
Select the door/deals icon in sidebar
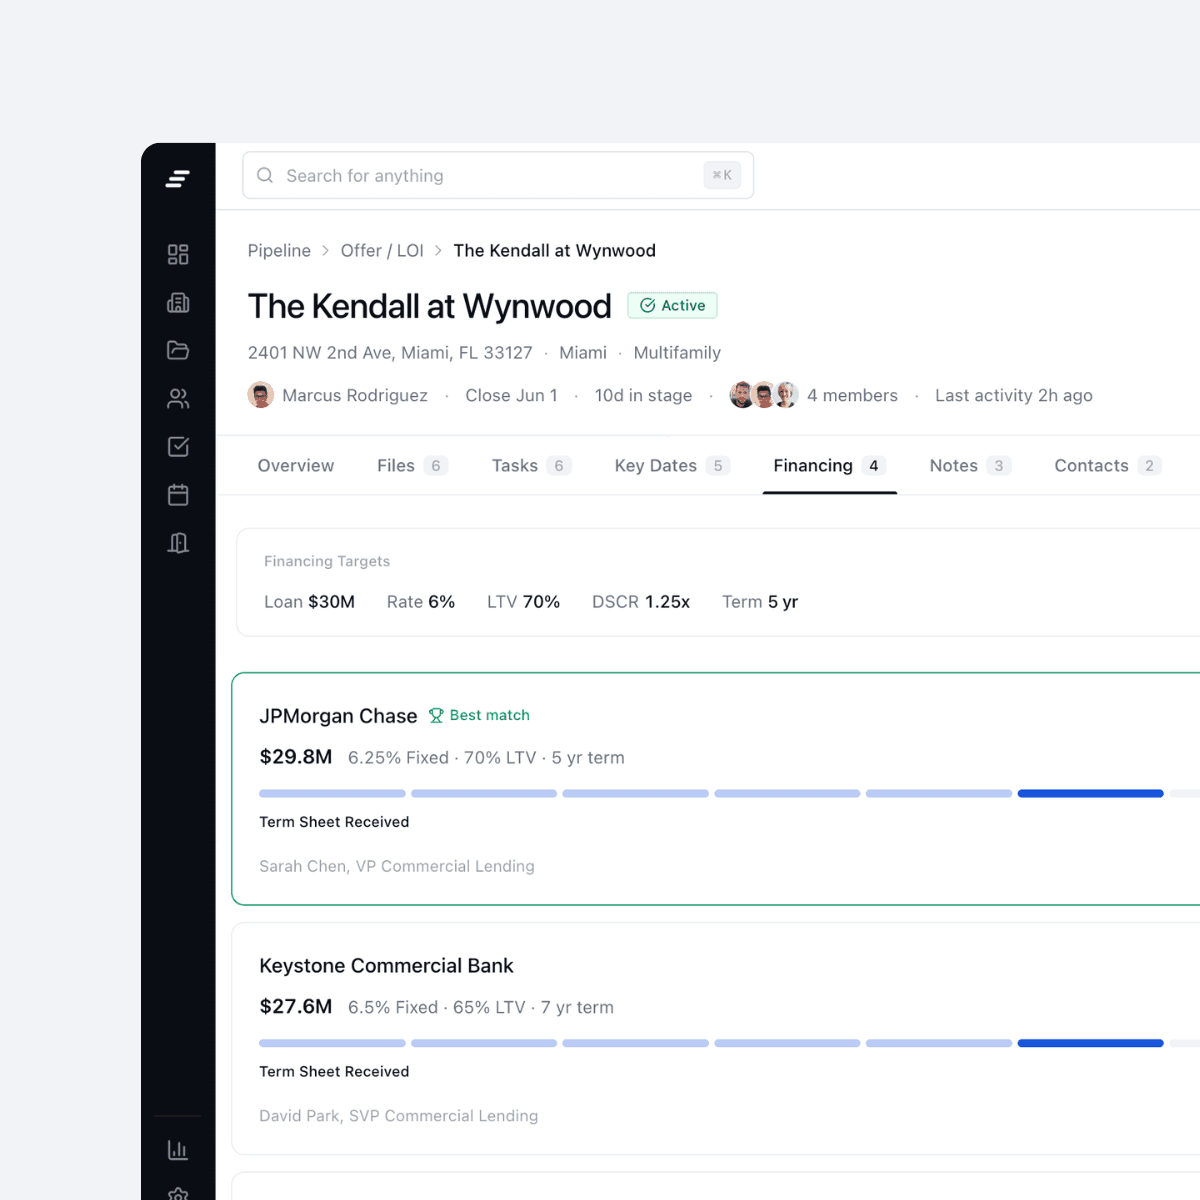pos(178,543)
